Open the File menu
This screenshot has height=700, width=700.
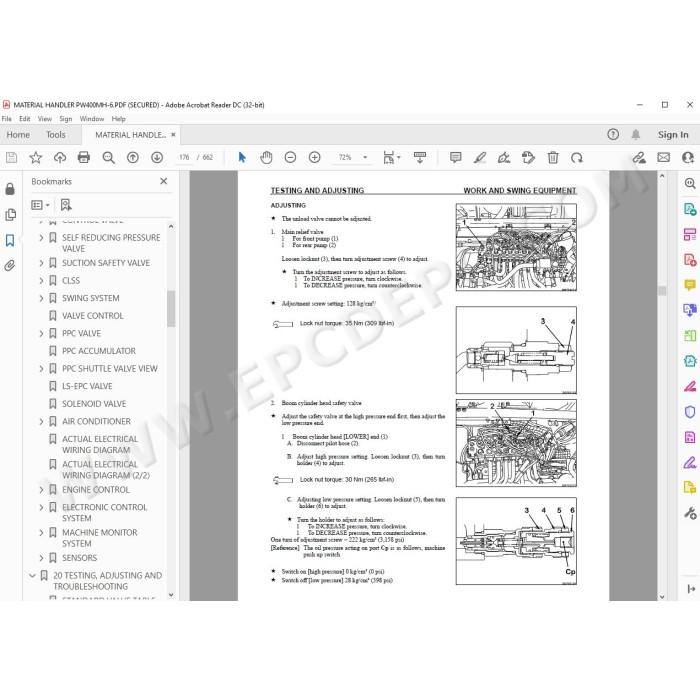(6, 119)
